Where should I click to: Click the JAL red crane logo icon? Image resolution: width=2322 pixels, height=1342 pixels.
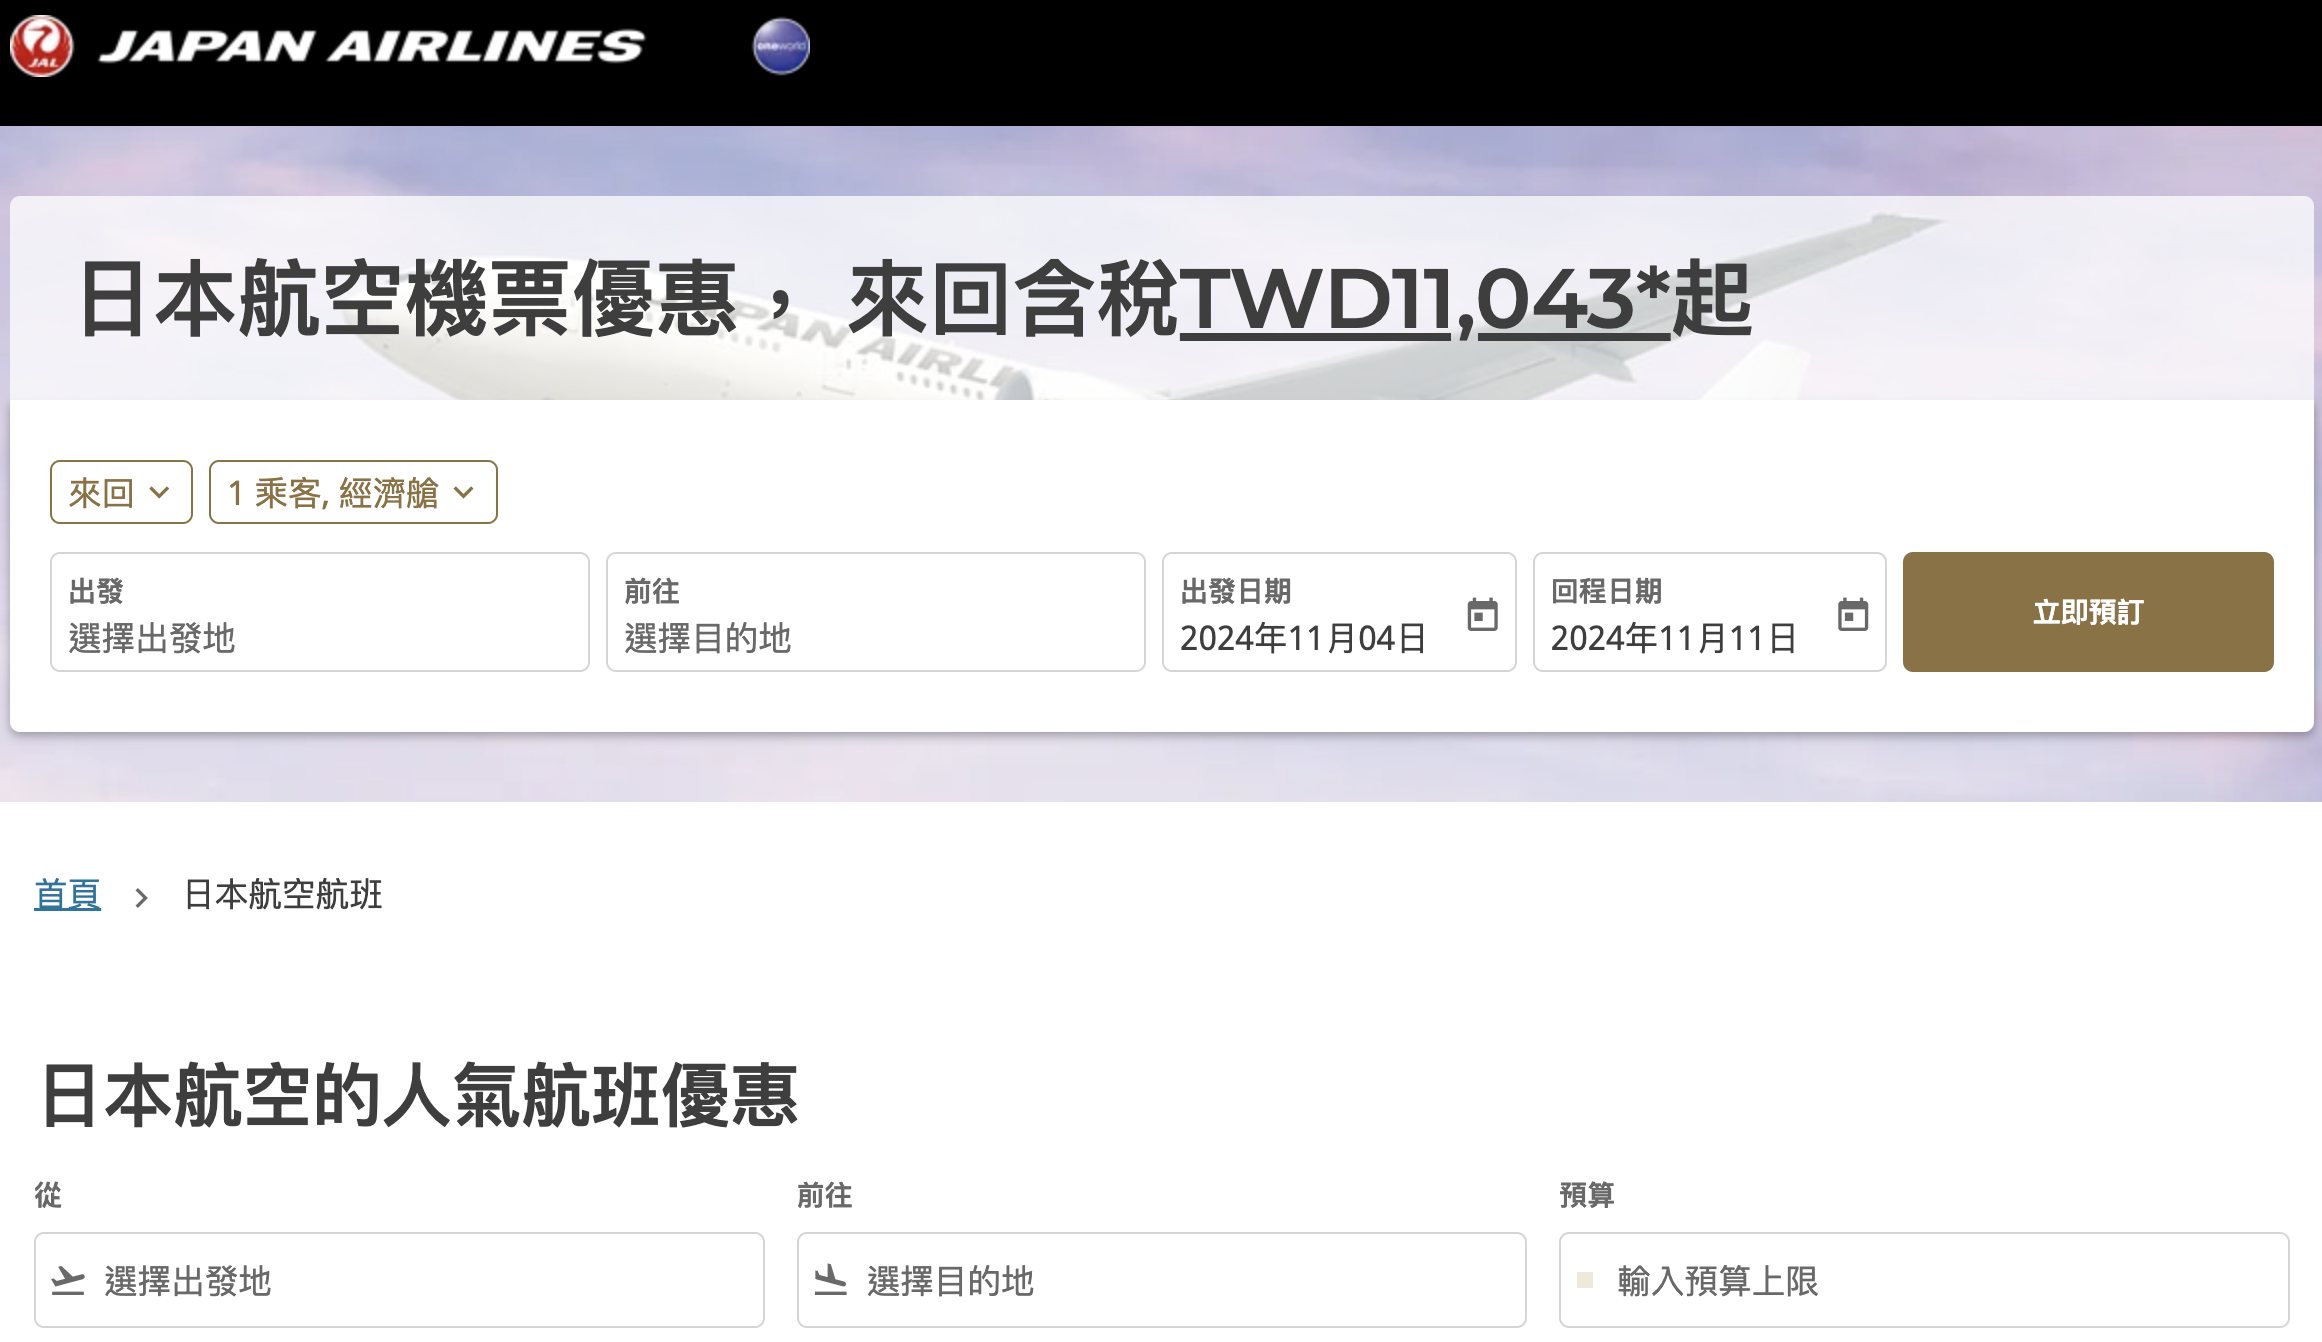coord(44,45)
